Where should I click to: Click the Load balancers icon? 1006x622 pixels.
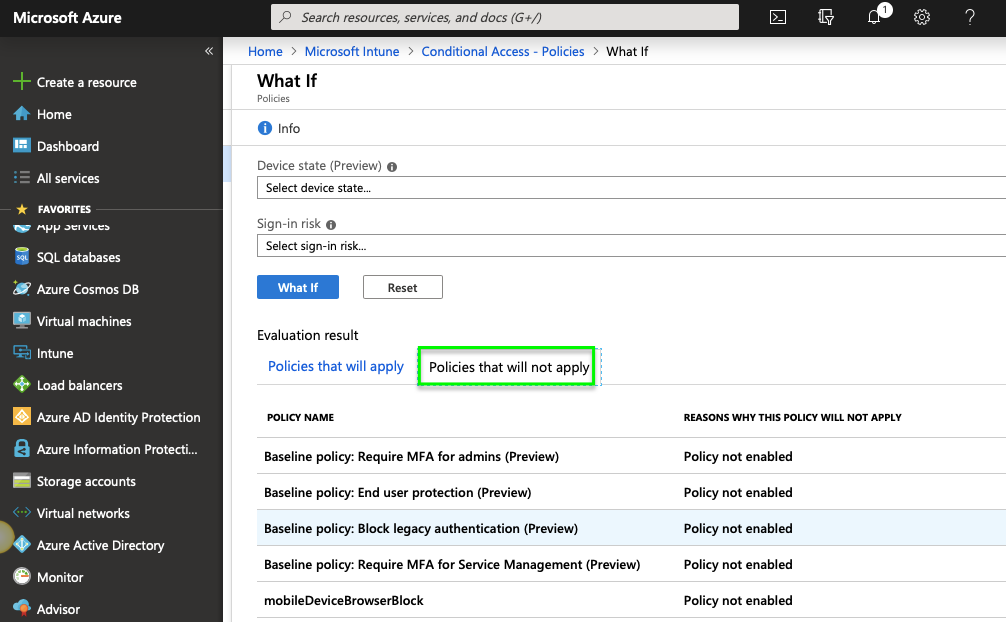click(22, 384)
